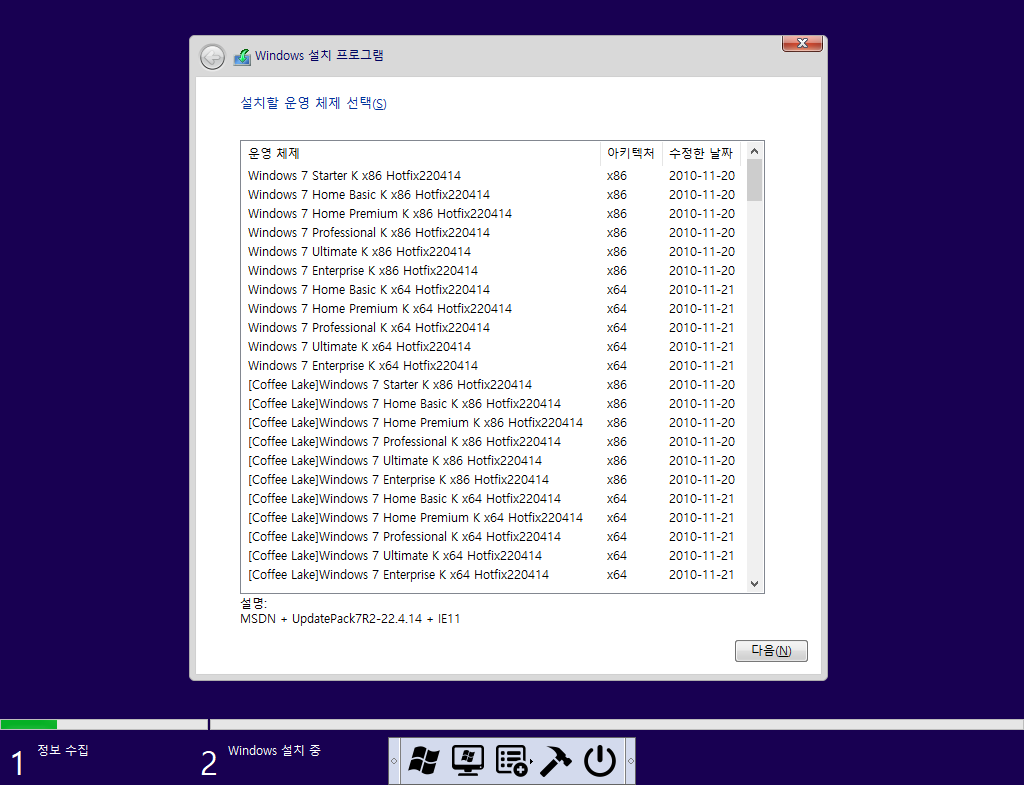Click the scroll-up arrow of OS list

point(754,152)
